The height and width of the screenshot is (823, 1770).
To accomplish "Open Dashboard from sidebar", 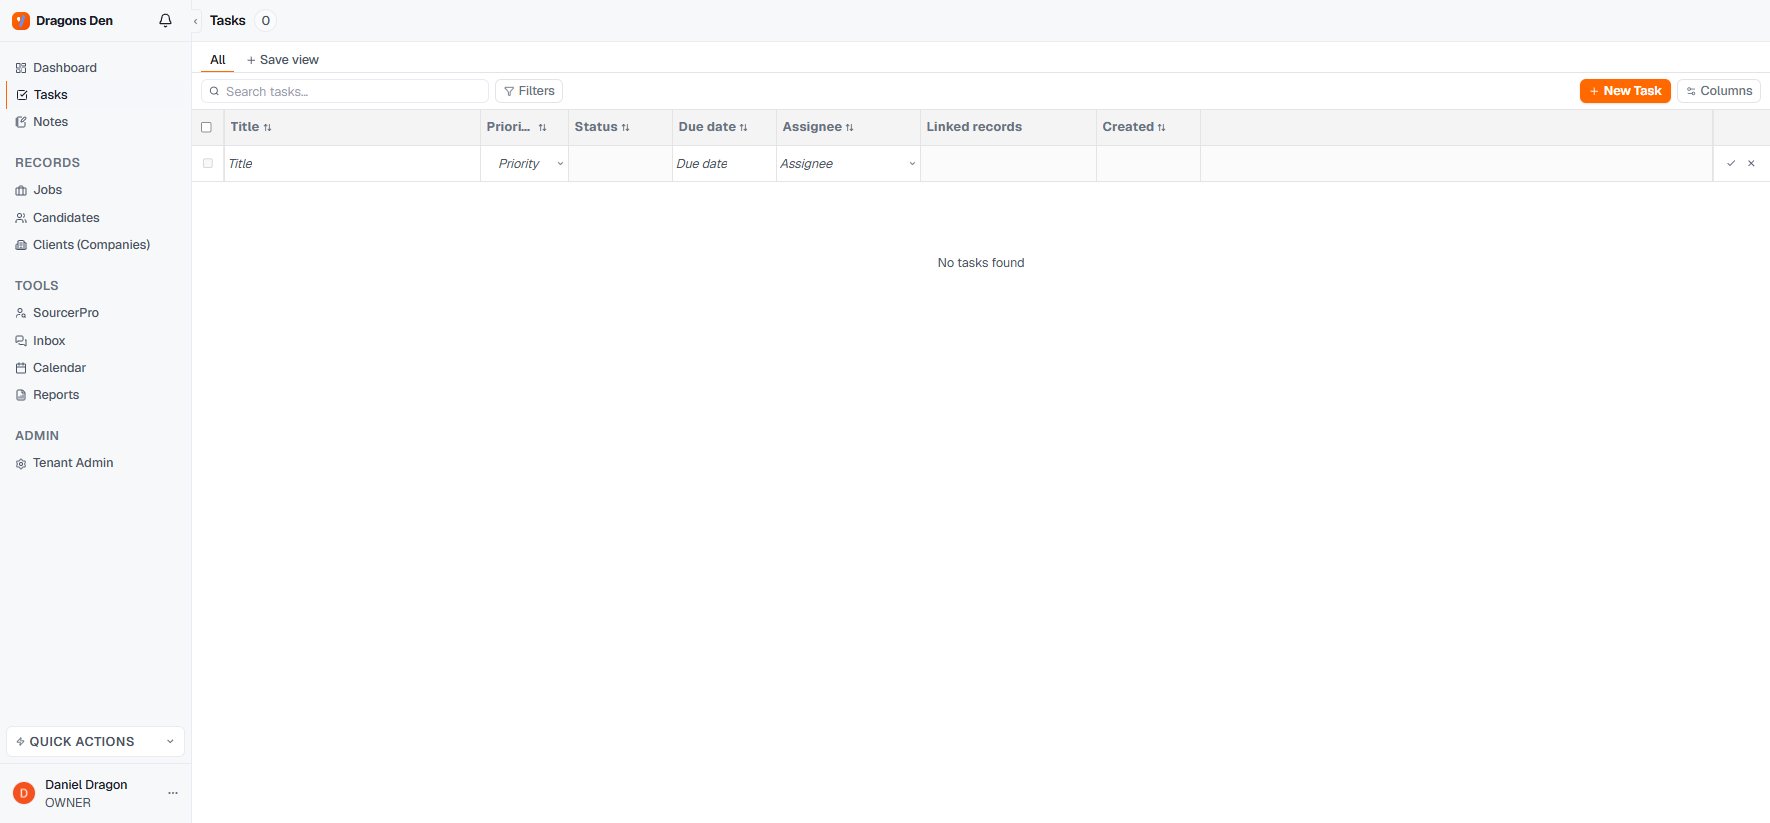I will click(x=65, y=68).
